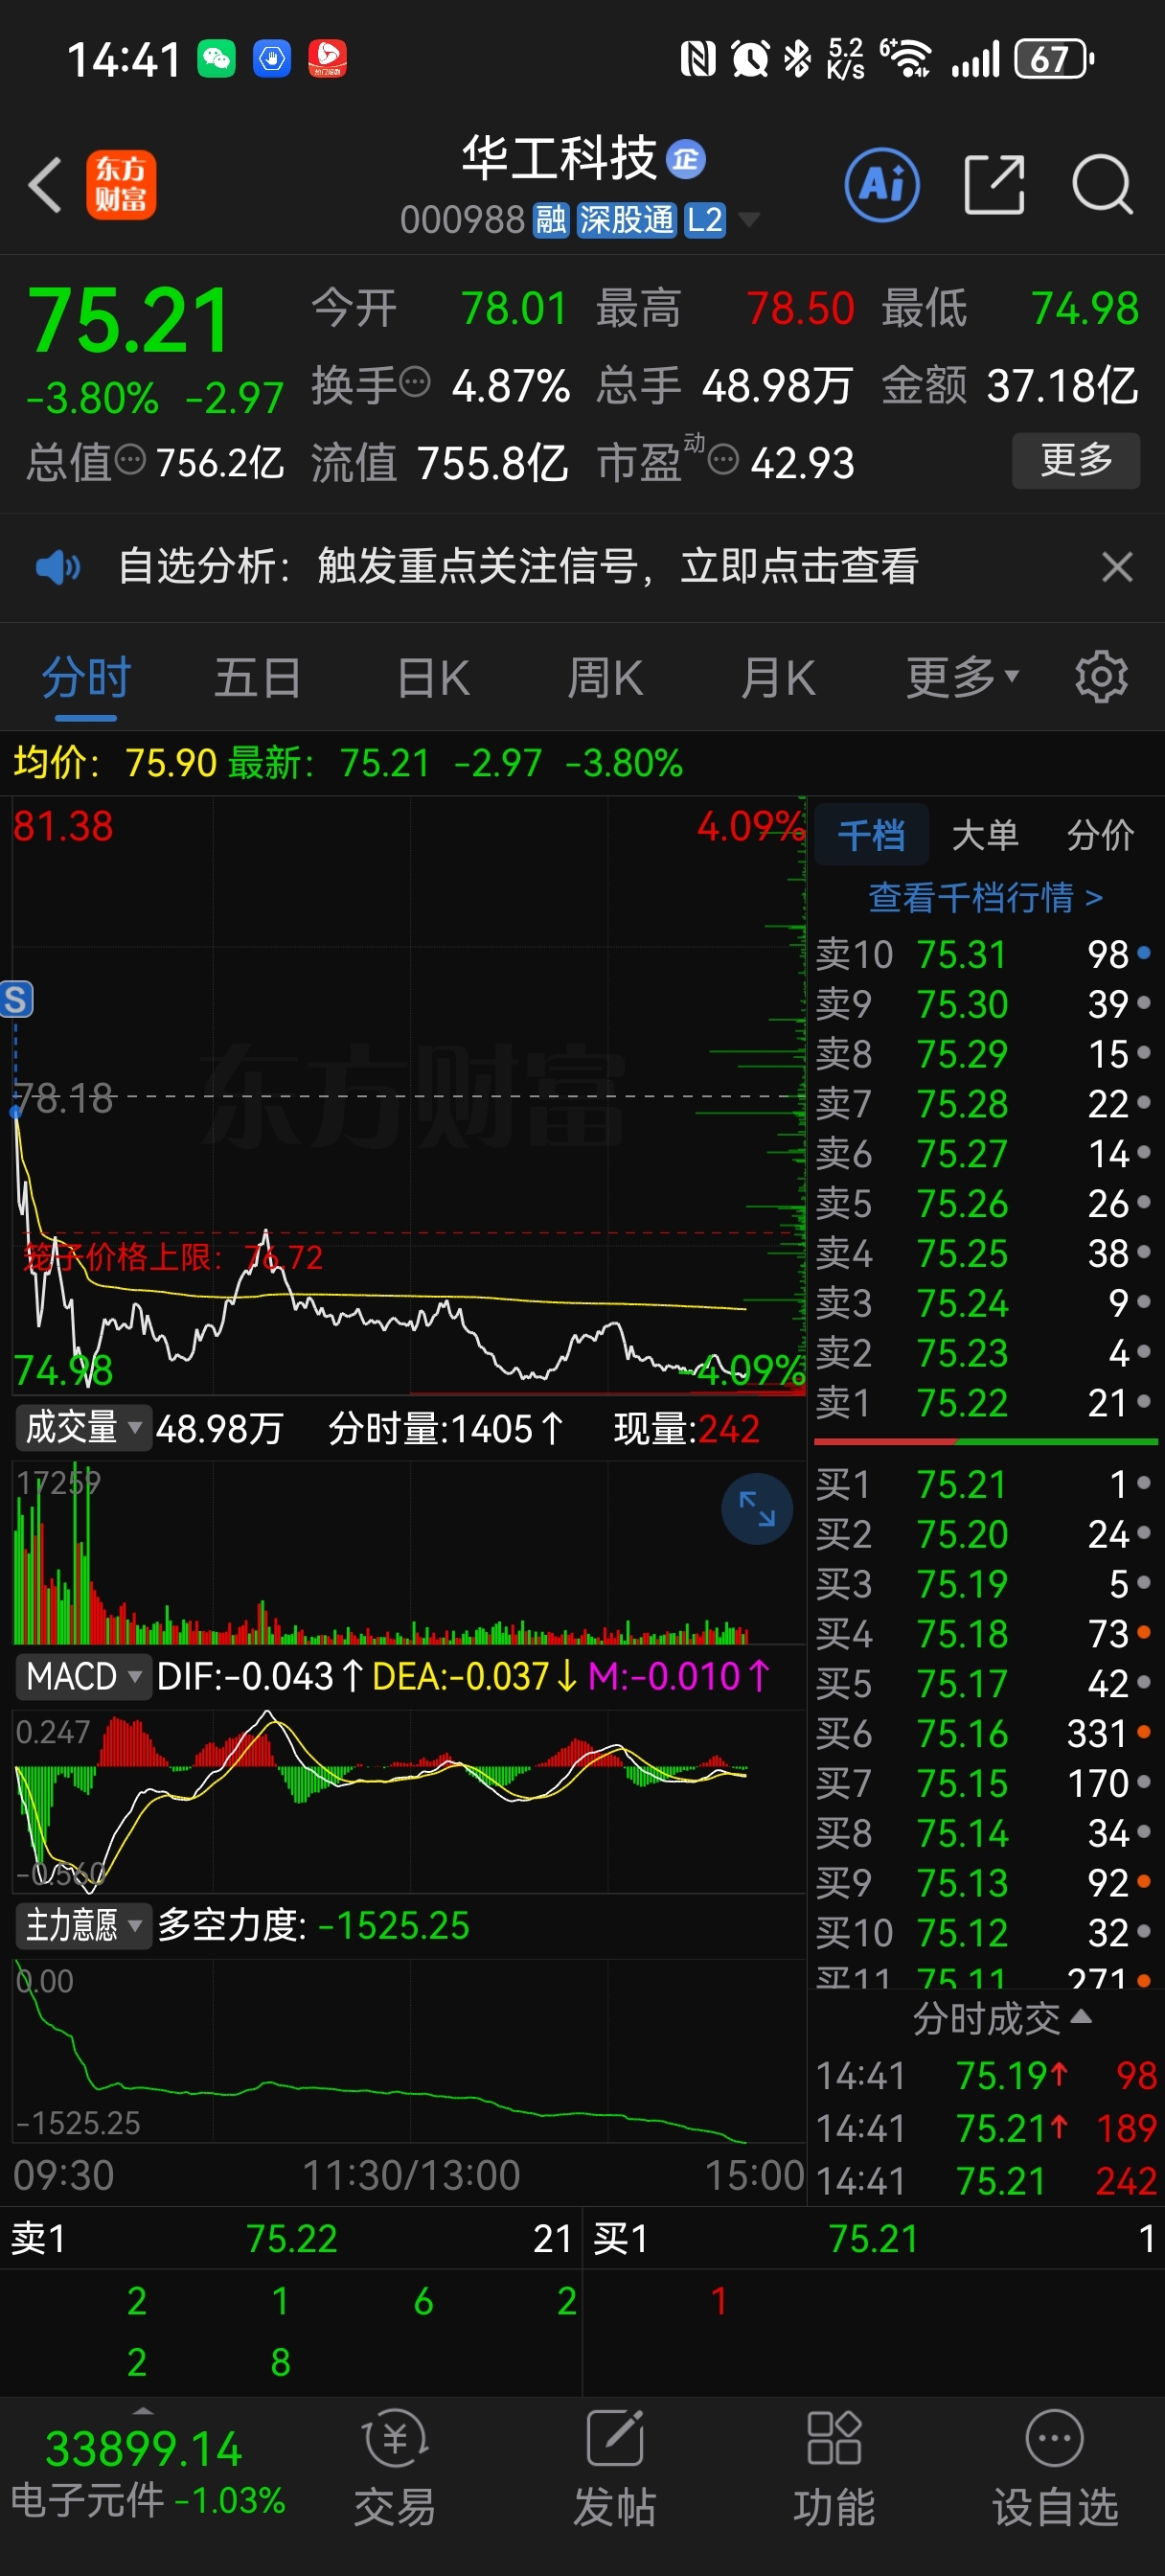Screen dimensions: 1165x2576
Task: Tap the S marker on the chart
Action: 16,999
